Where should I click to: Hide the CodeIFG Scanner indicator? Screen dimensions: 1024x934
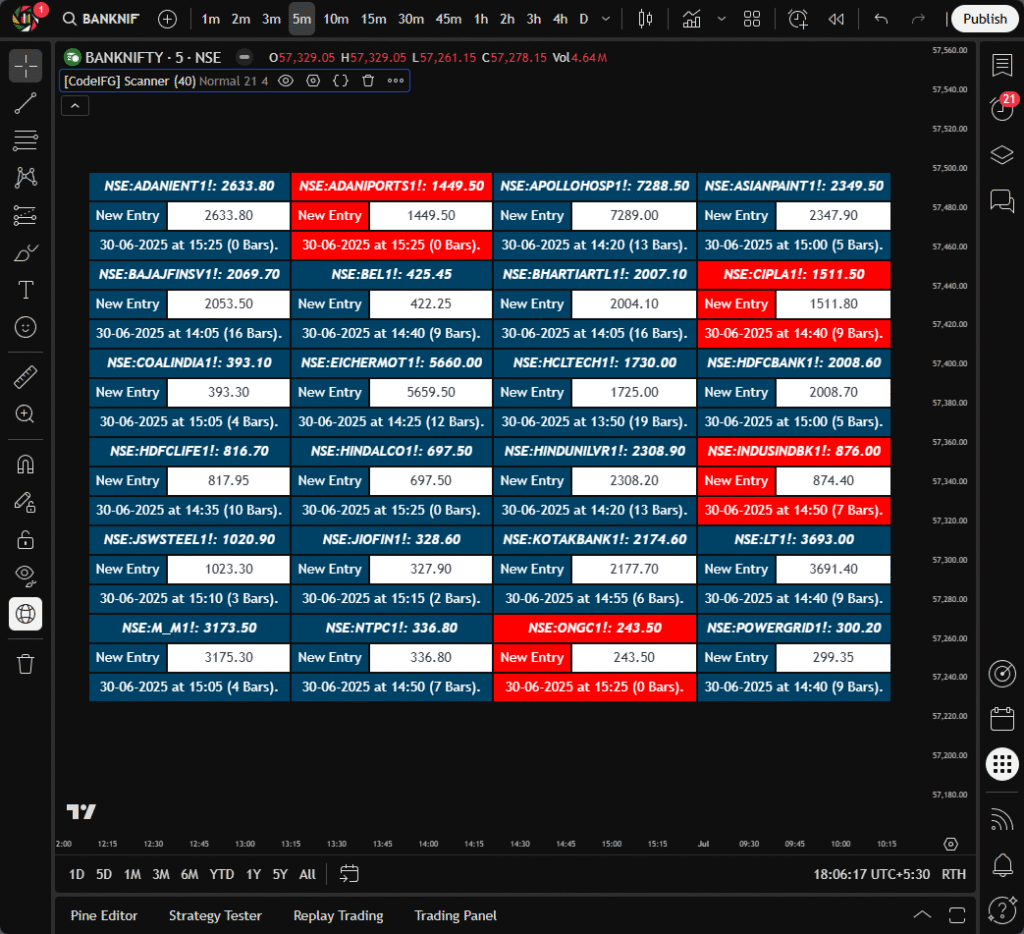pyautogui.click(x=285, y=81)
